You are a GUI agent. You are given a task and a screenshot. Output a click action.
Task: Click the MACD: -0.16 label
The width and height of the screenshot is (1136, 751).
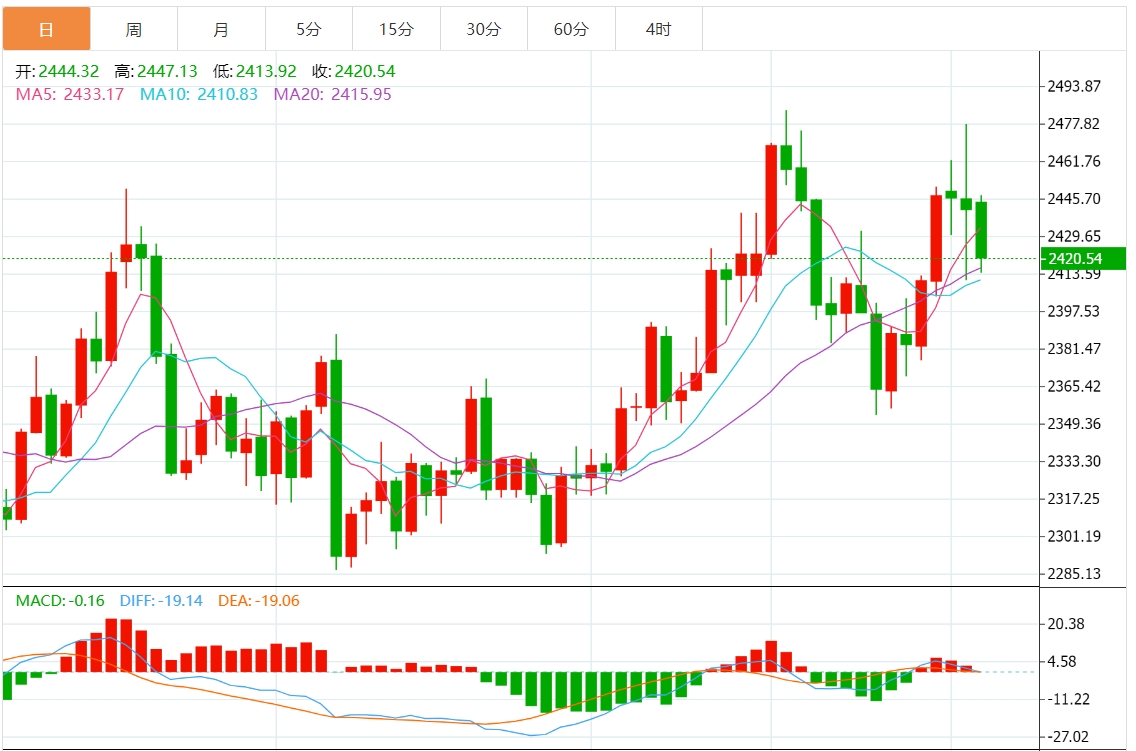(x=60, y=600)
